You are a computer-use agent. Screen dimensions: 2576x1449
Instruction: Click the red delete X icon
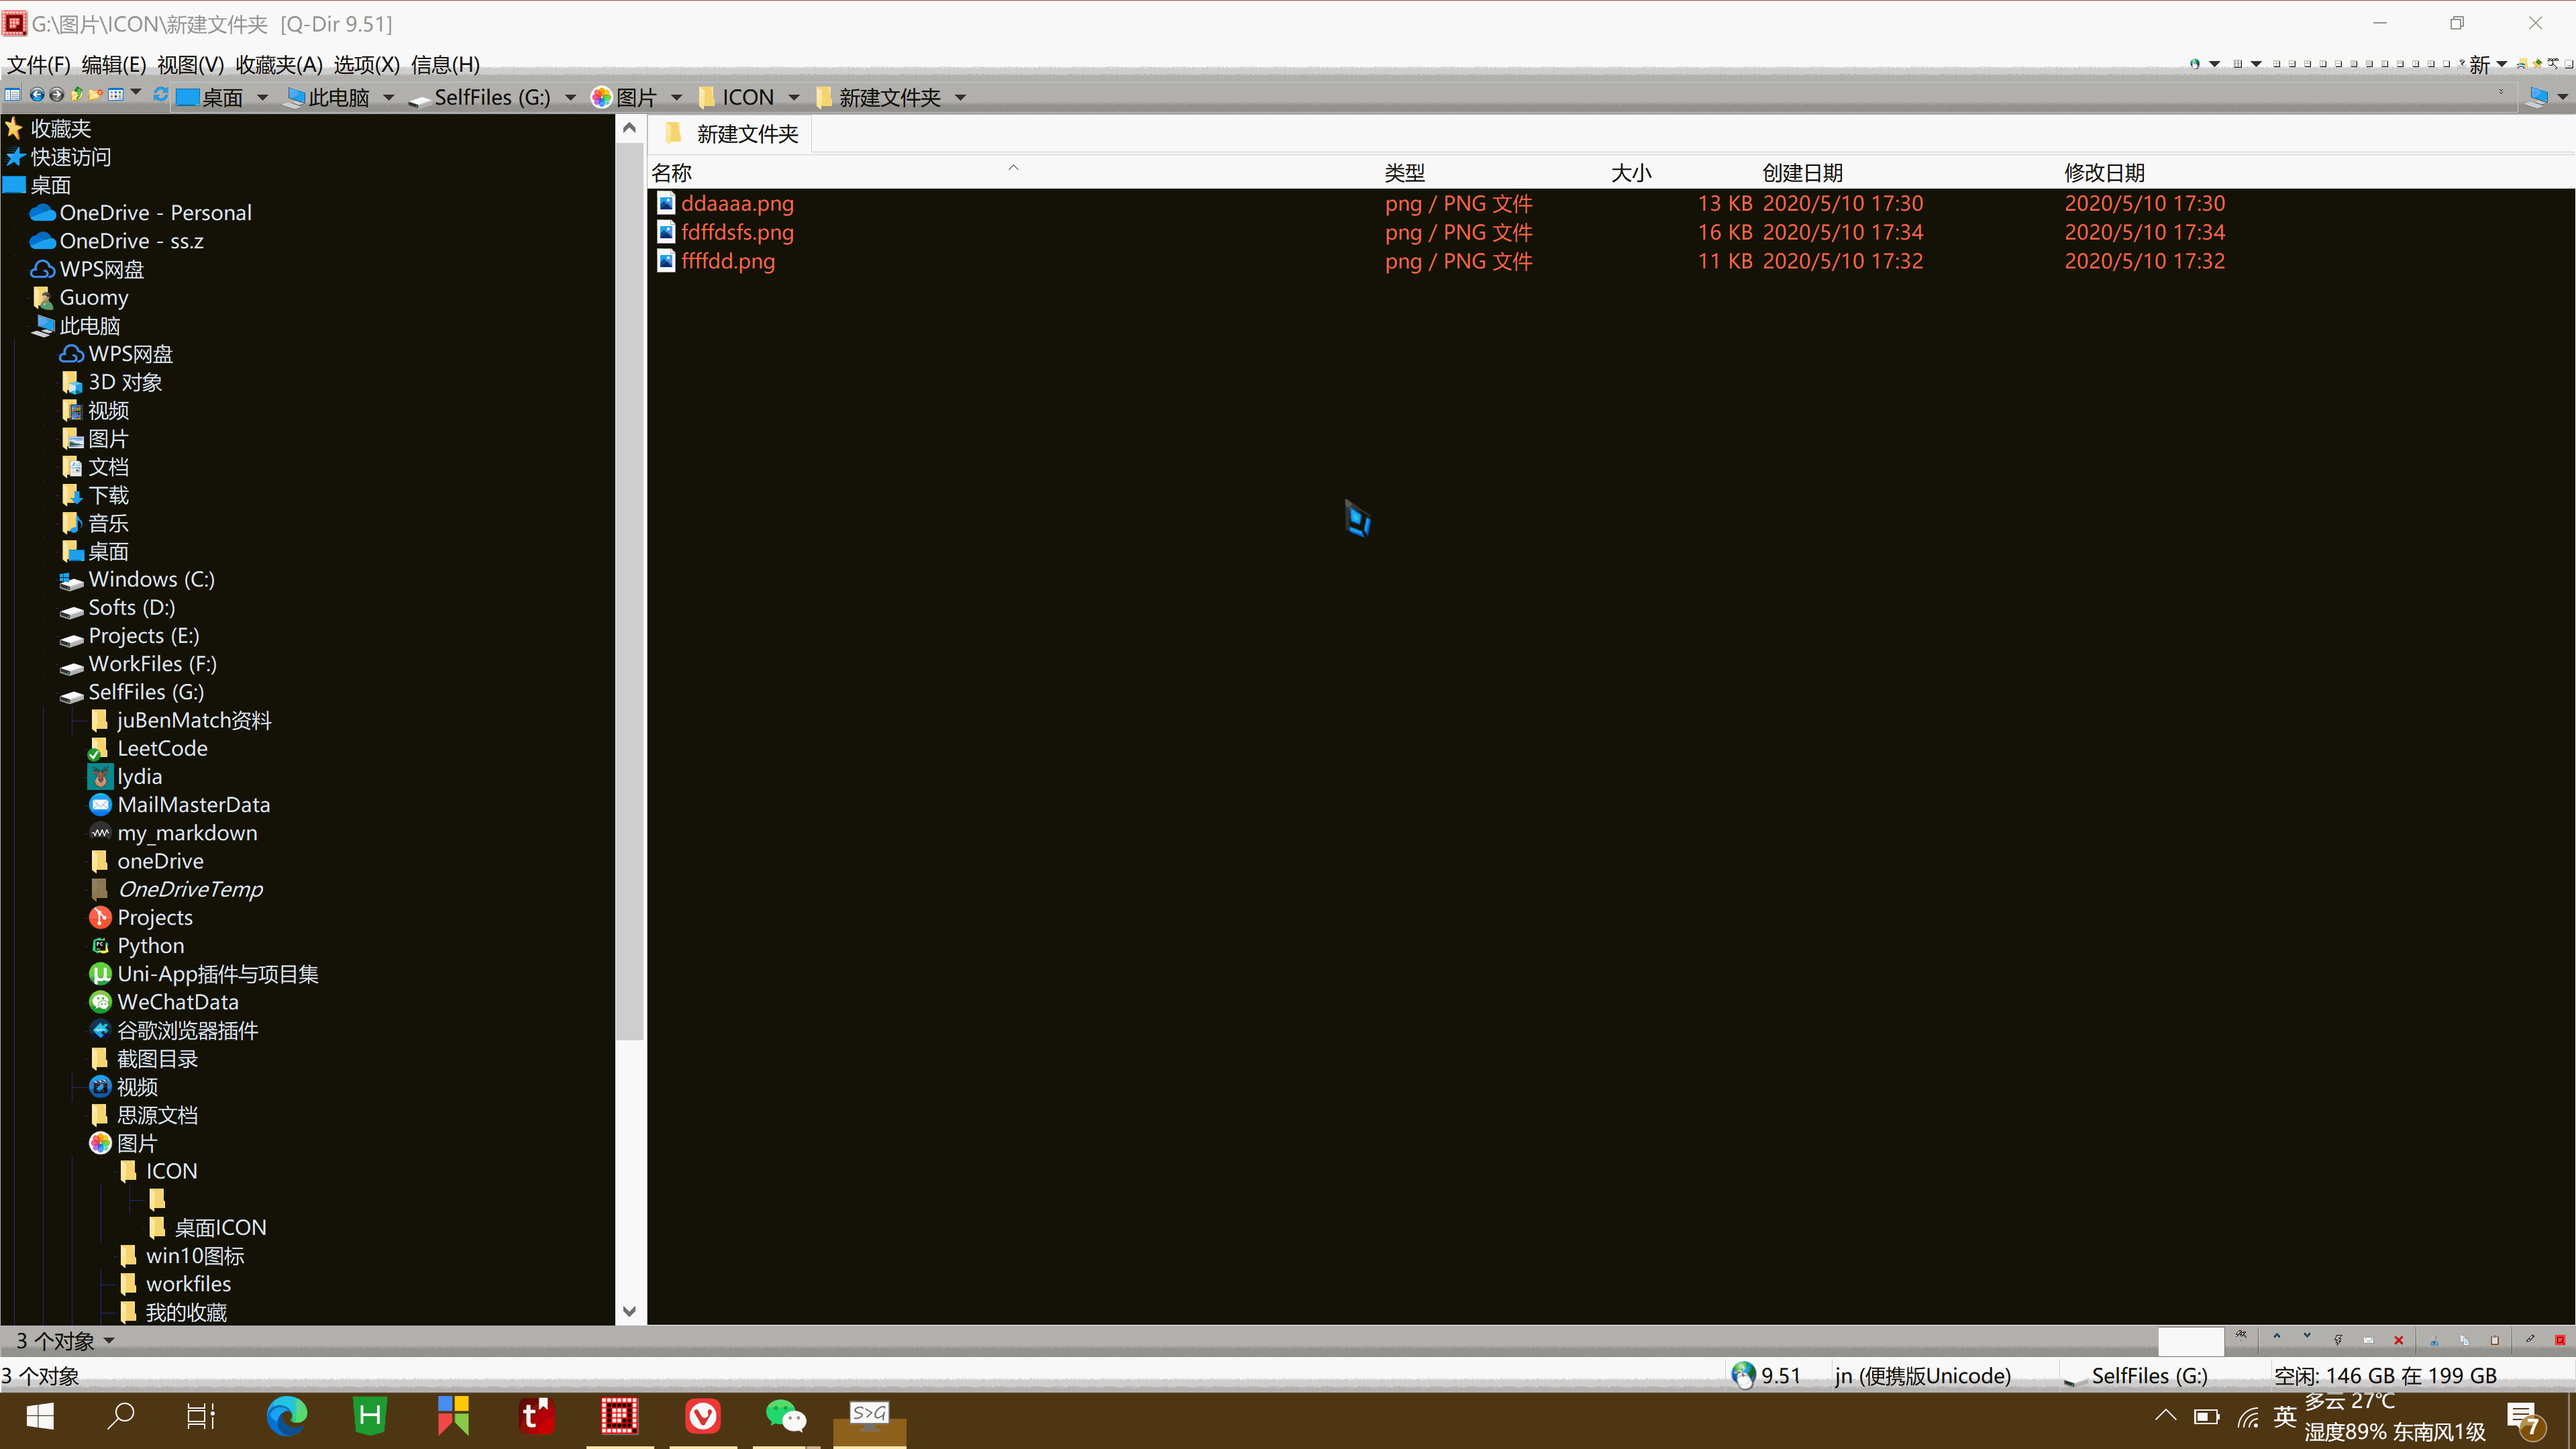tap(2398, 1340)
